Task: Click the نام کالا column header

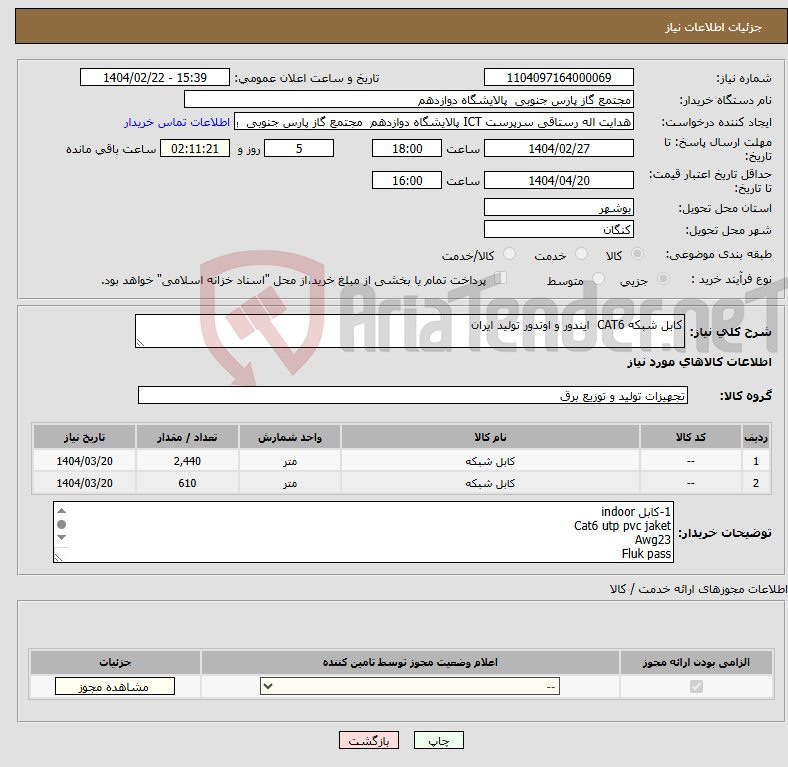Action: coord(490,437)
